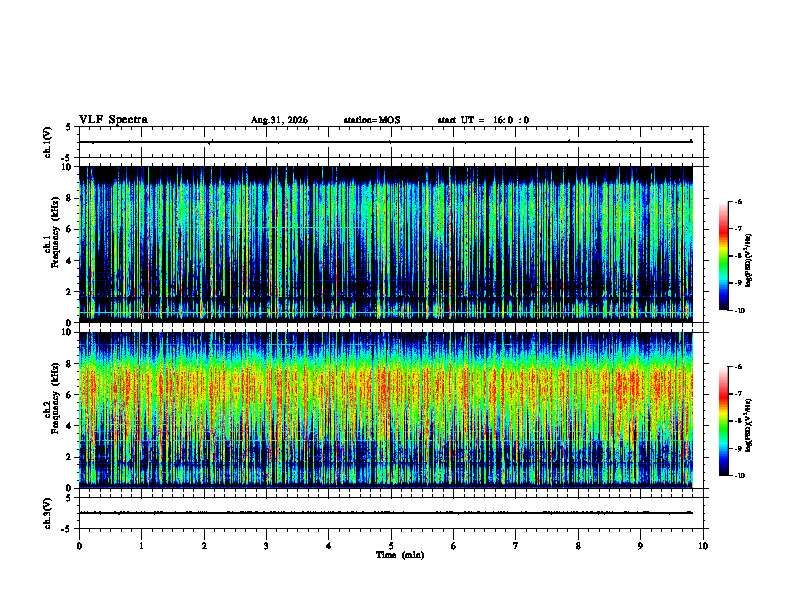792x612 pixels.
Task: Click the start UT 16:0:0 label
Action: click(x=483, y=120)
